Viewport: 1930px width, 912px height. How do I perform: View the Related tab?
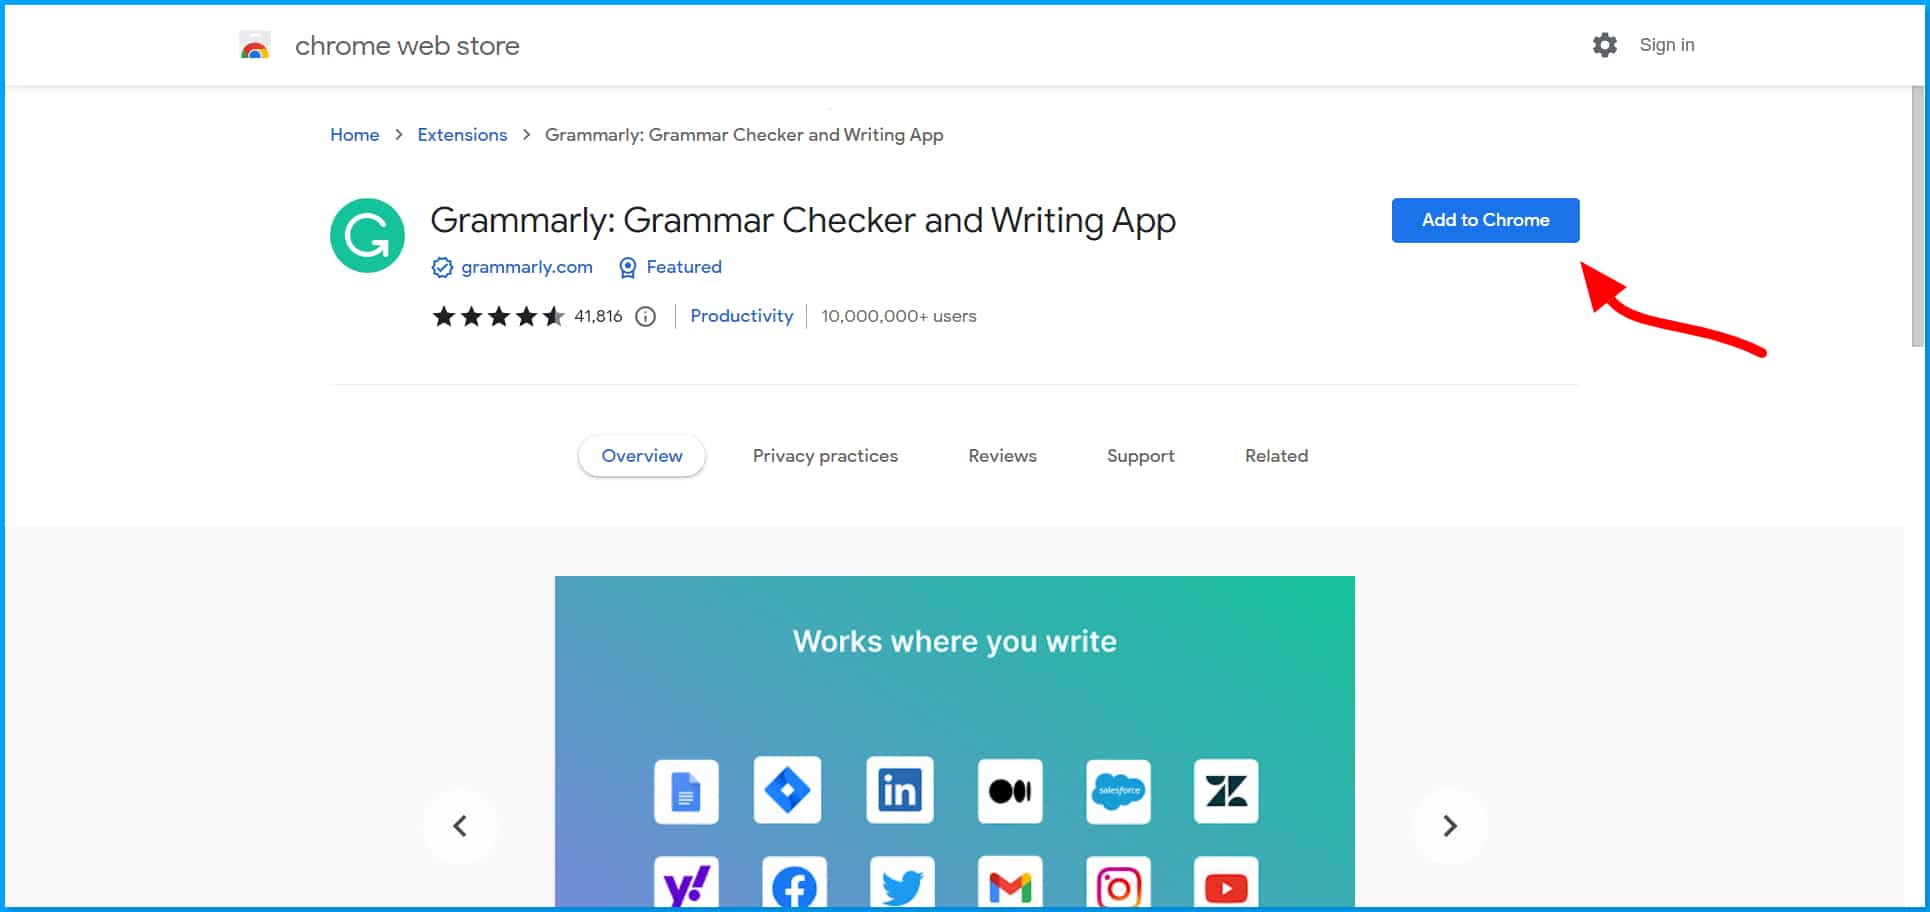(1276, 456)
